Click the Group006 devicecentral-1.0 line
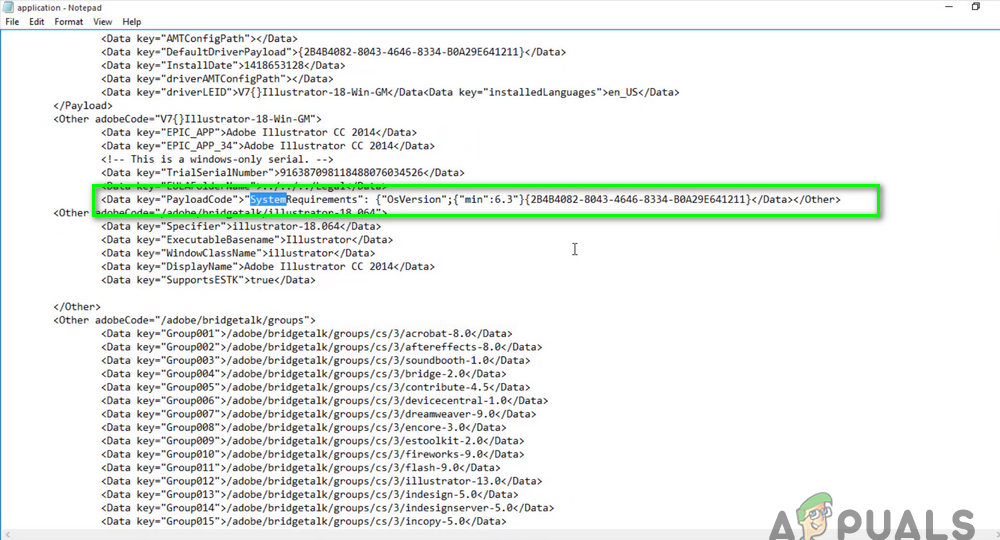The width and height of the screenshot is (1000, 540). [325, 400]
